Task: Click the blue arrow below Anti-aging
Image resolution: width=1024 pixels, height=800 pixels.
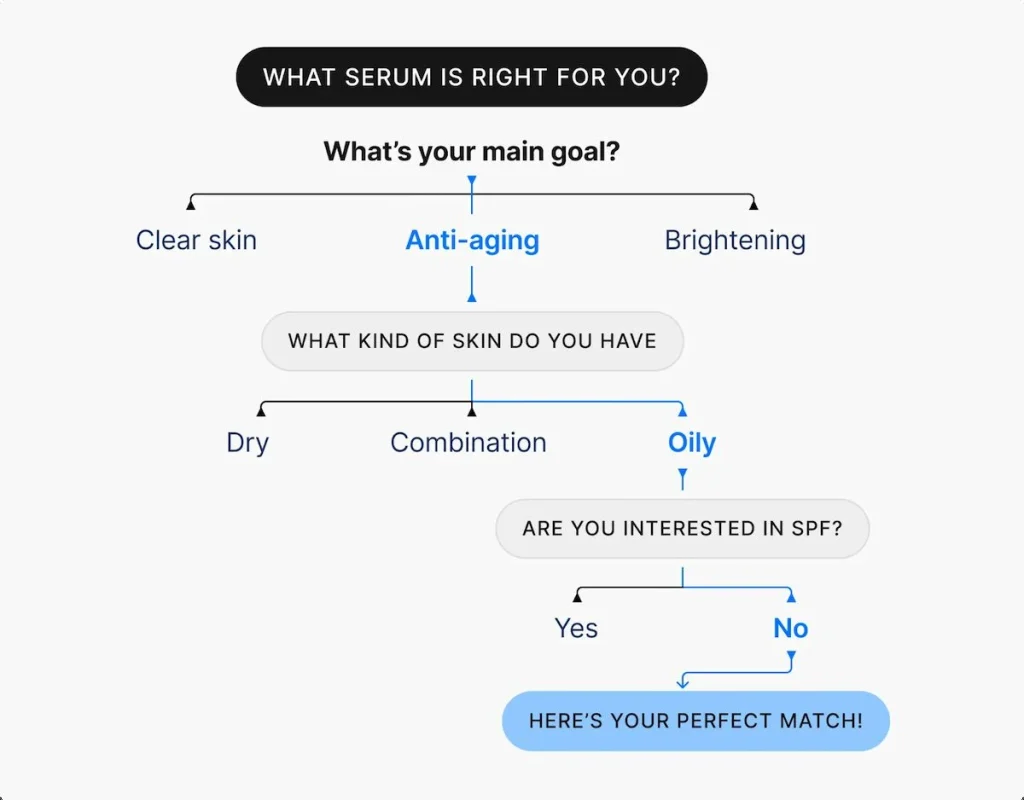Action: point(472,296)
